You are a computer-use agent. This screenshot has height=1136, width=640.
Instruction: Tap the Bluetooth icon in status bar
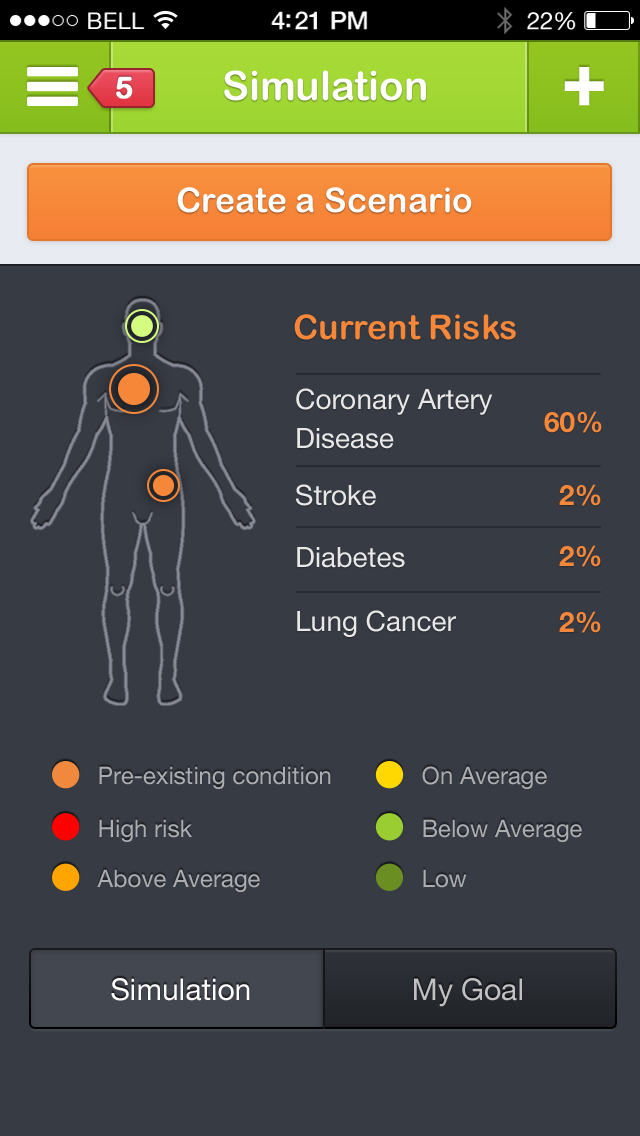505,20
